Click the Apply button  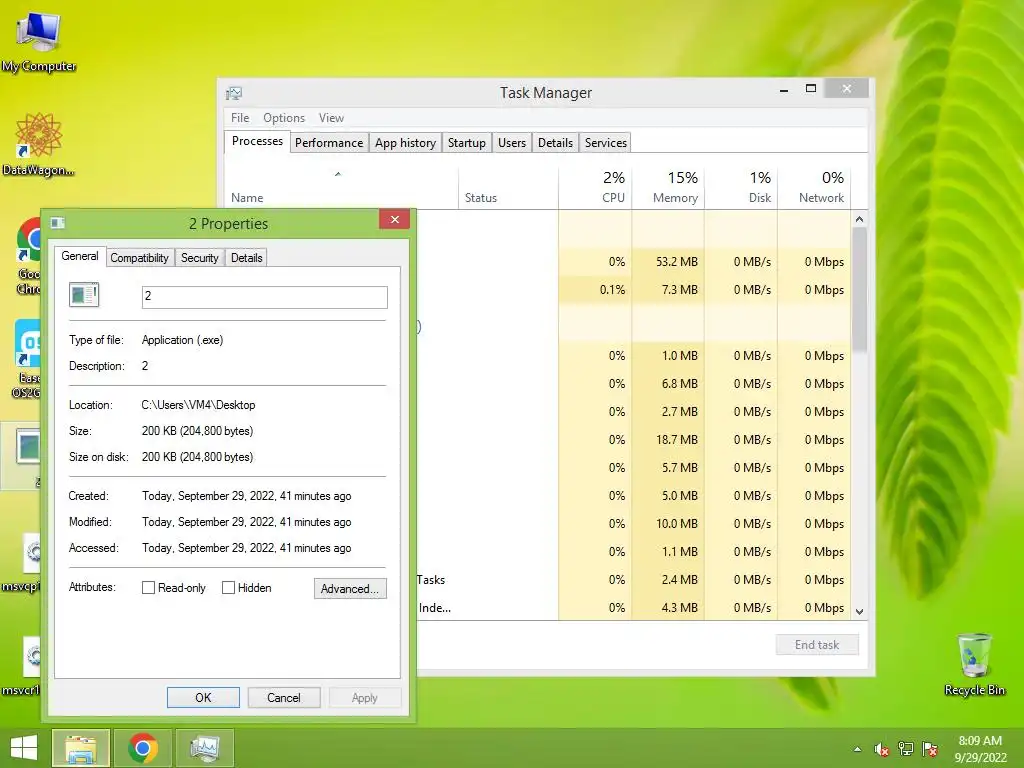click(364, 697)
